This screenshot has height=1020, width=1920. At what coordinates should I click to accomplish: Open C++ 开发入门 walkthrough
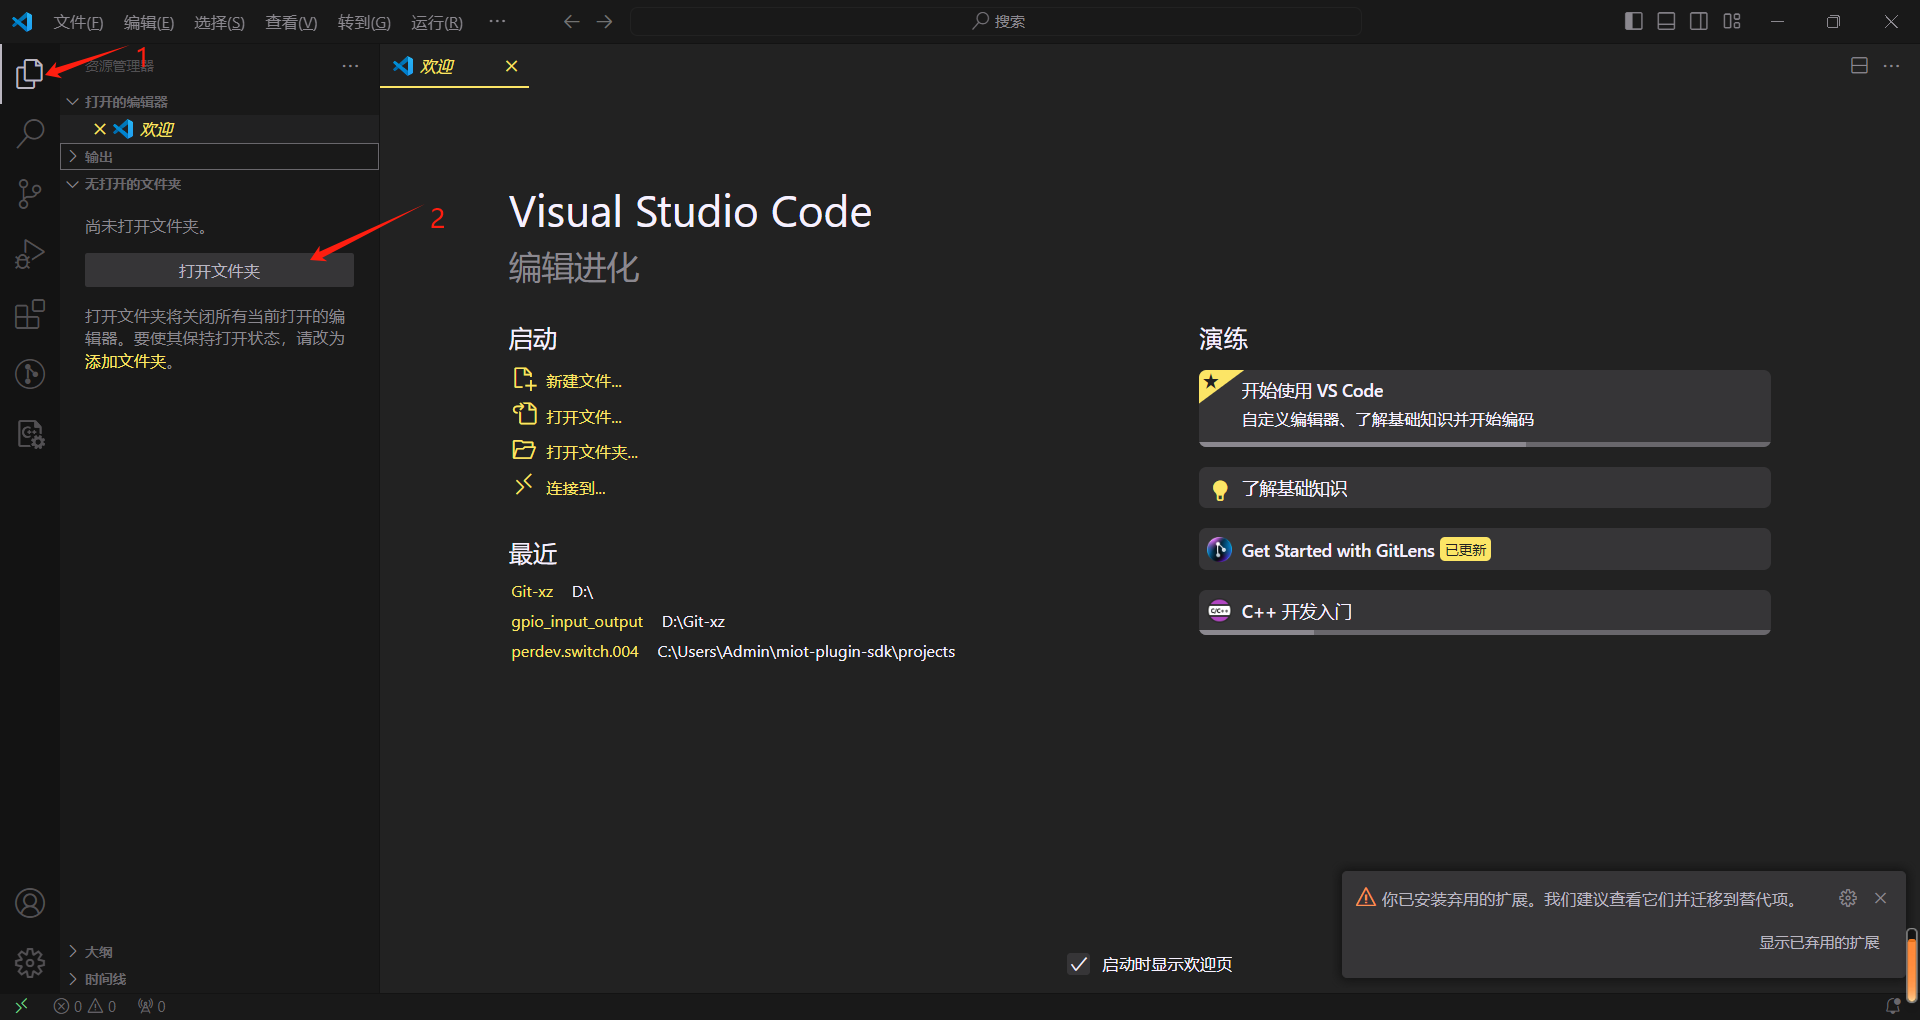(x=1484, y=612)
